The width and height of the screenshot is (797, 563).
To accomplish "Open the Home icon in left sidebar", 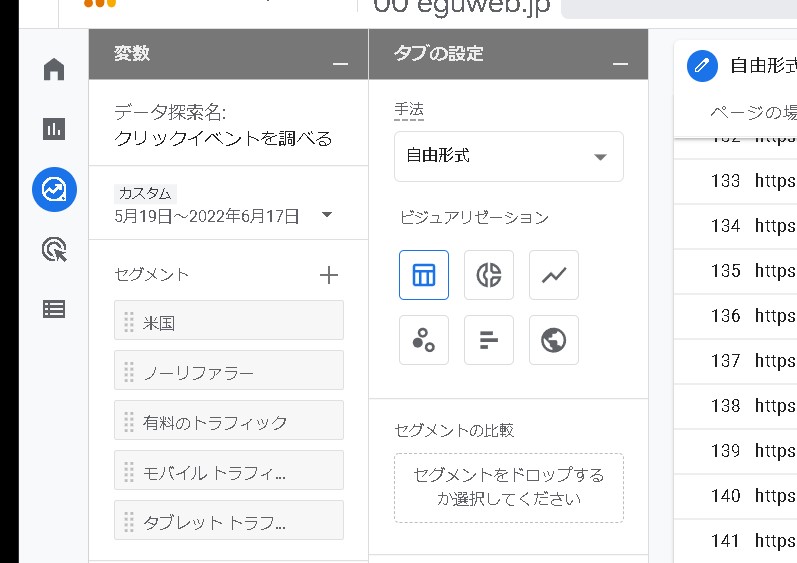I will (x=54, y=69).
